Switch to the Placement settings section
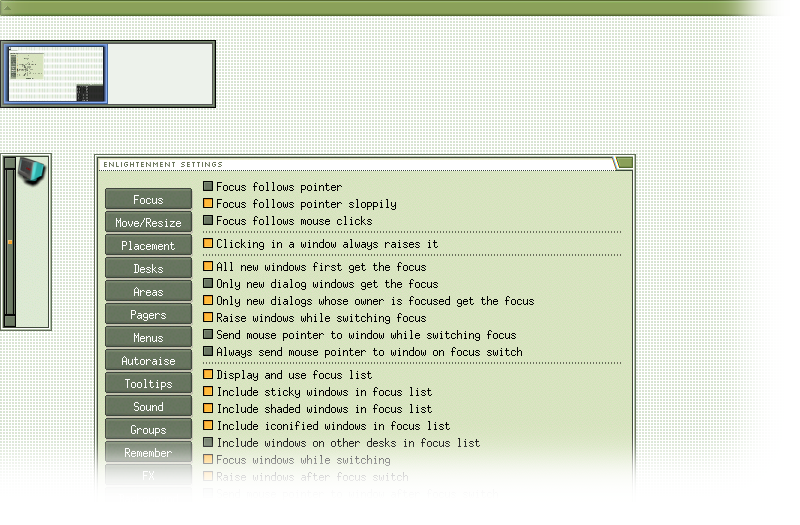The height and width of the screenshot is (525, 800). pyautogui.click(x=148, y=245)
